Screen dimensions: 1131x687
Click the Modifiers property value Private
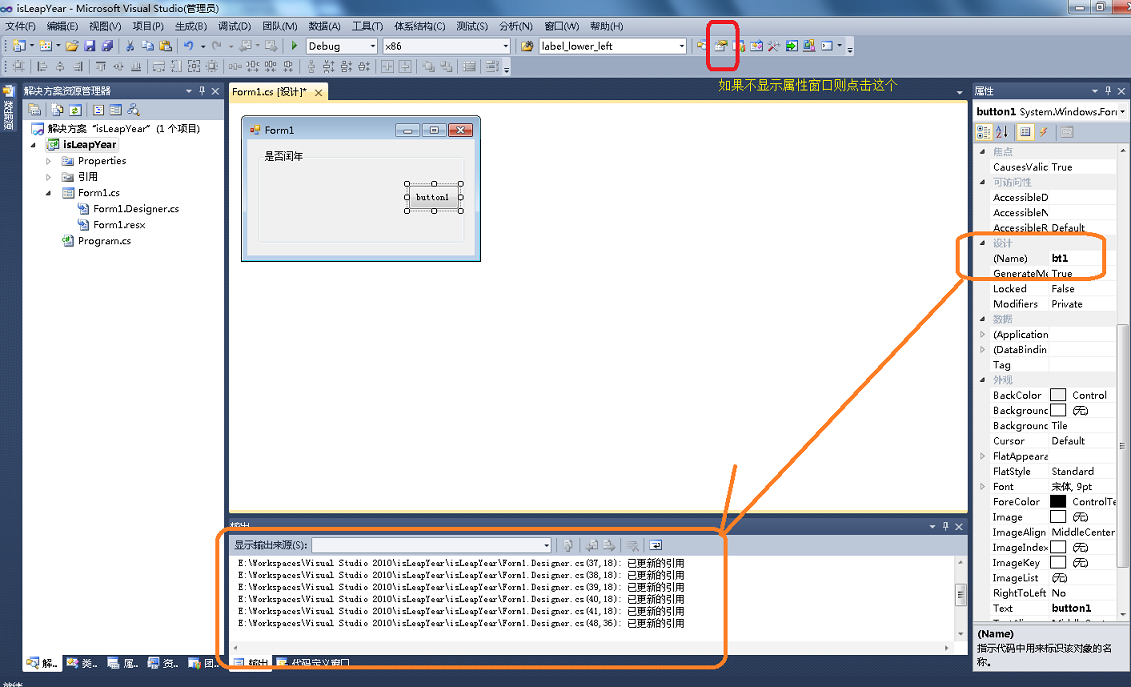point(1082,304)
